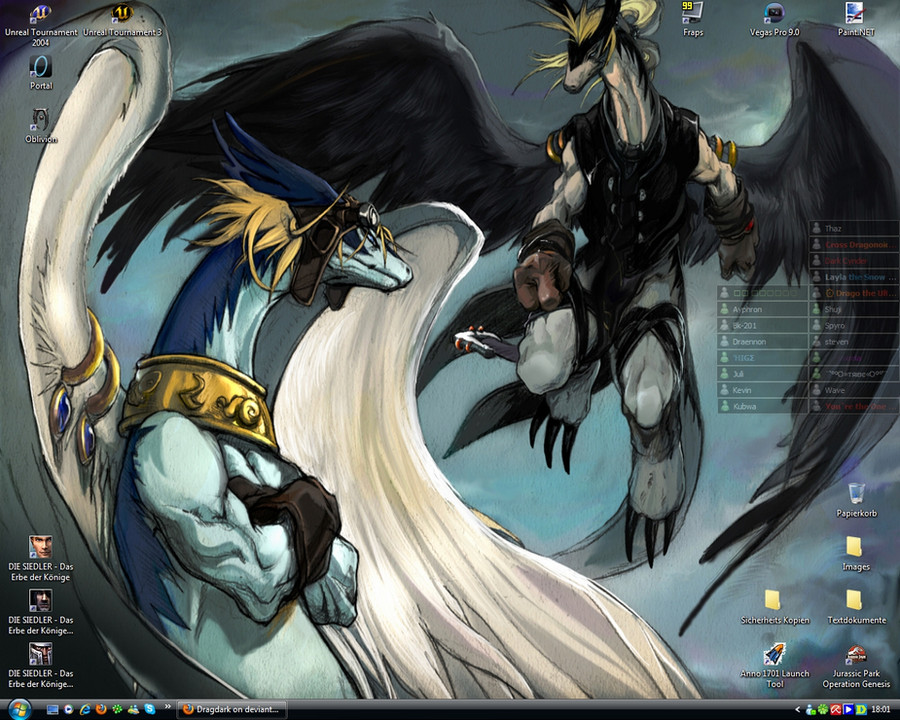Select the Textdokumente folder
The image size is (900, 720).
(856, 607)
